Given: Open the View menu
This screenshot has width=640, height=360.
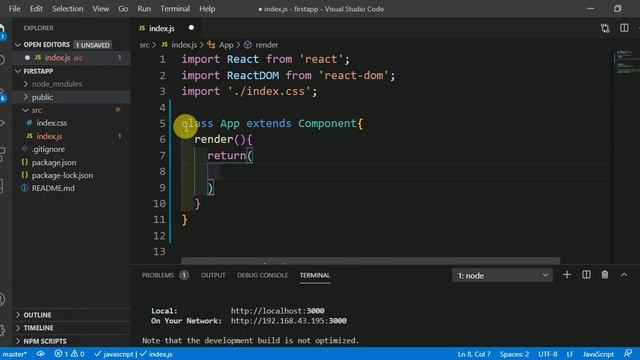Looking at the screenshot, I should point(100,9).
